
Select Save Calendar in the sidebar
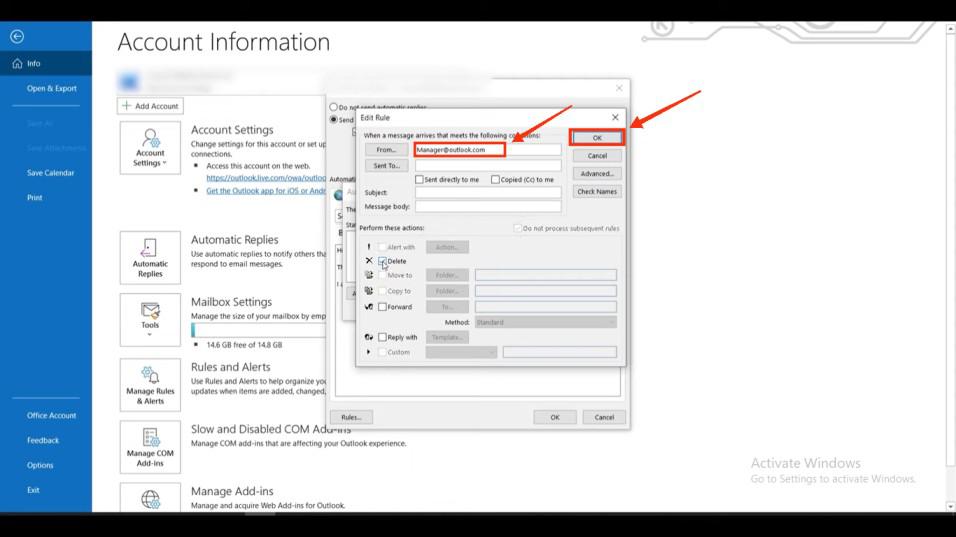point(50,173)
